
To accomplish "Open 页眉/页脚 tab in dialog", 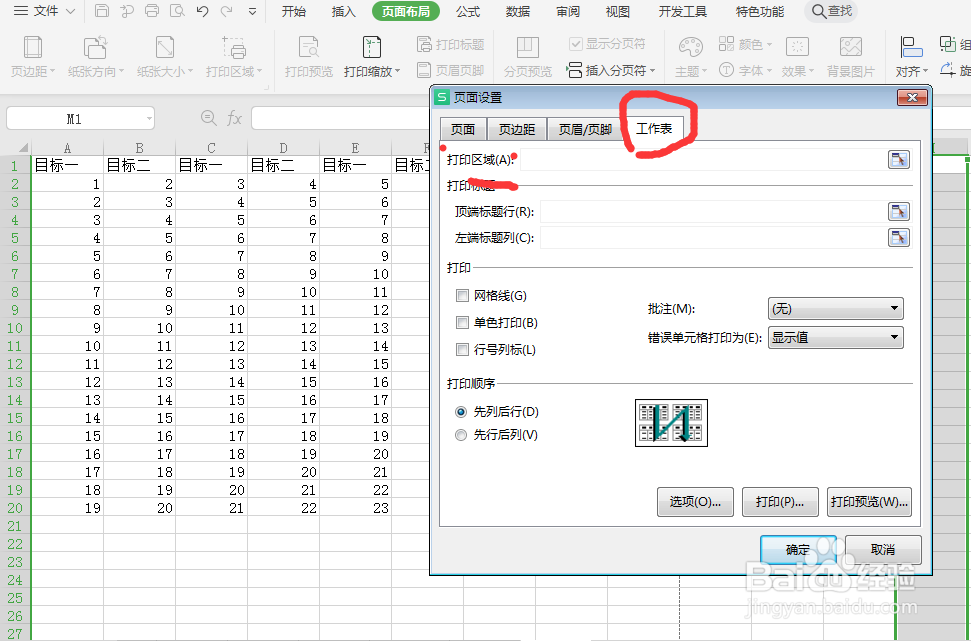I will point(585,129).
